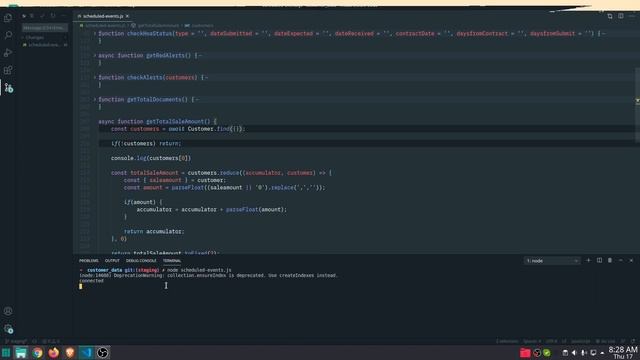640x360 pixels.
Task: Open the changed scheduled-events file in source control
Action: point(44,45)
